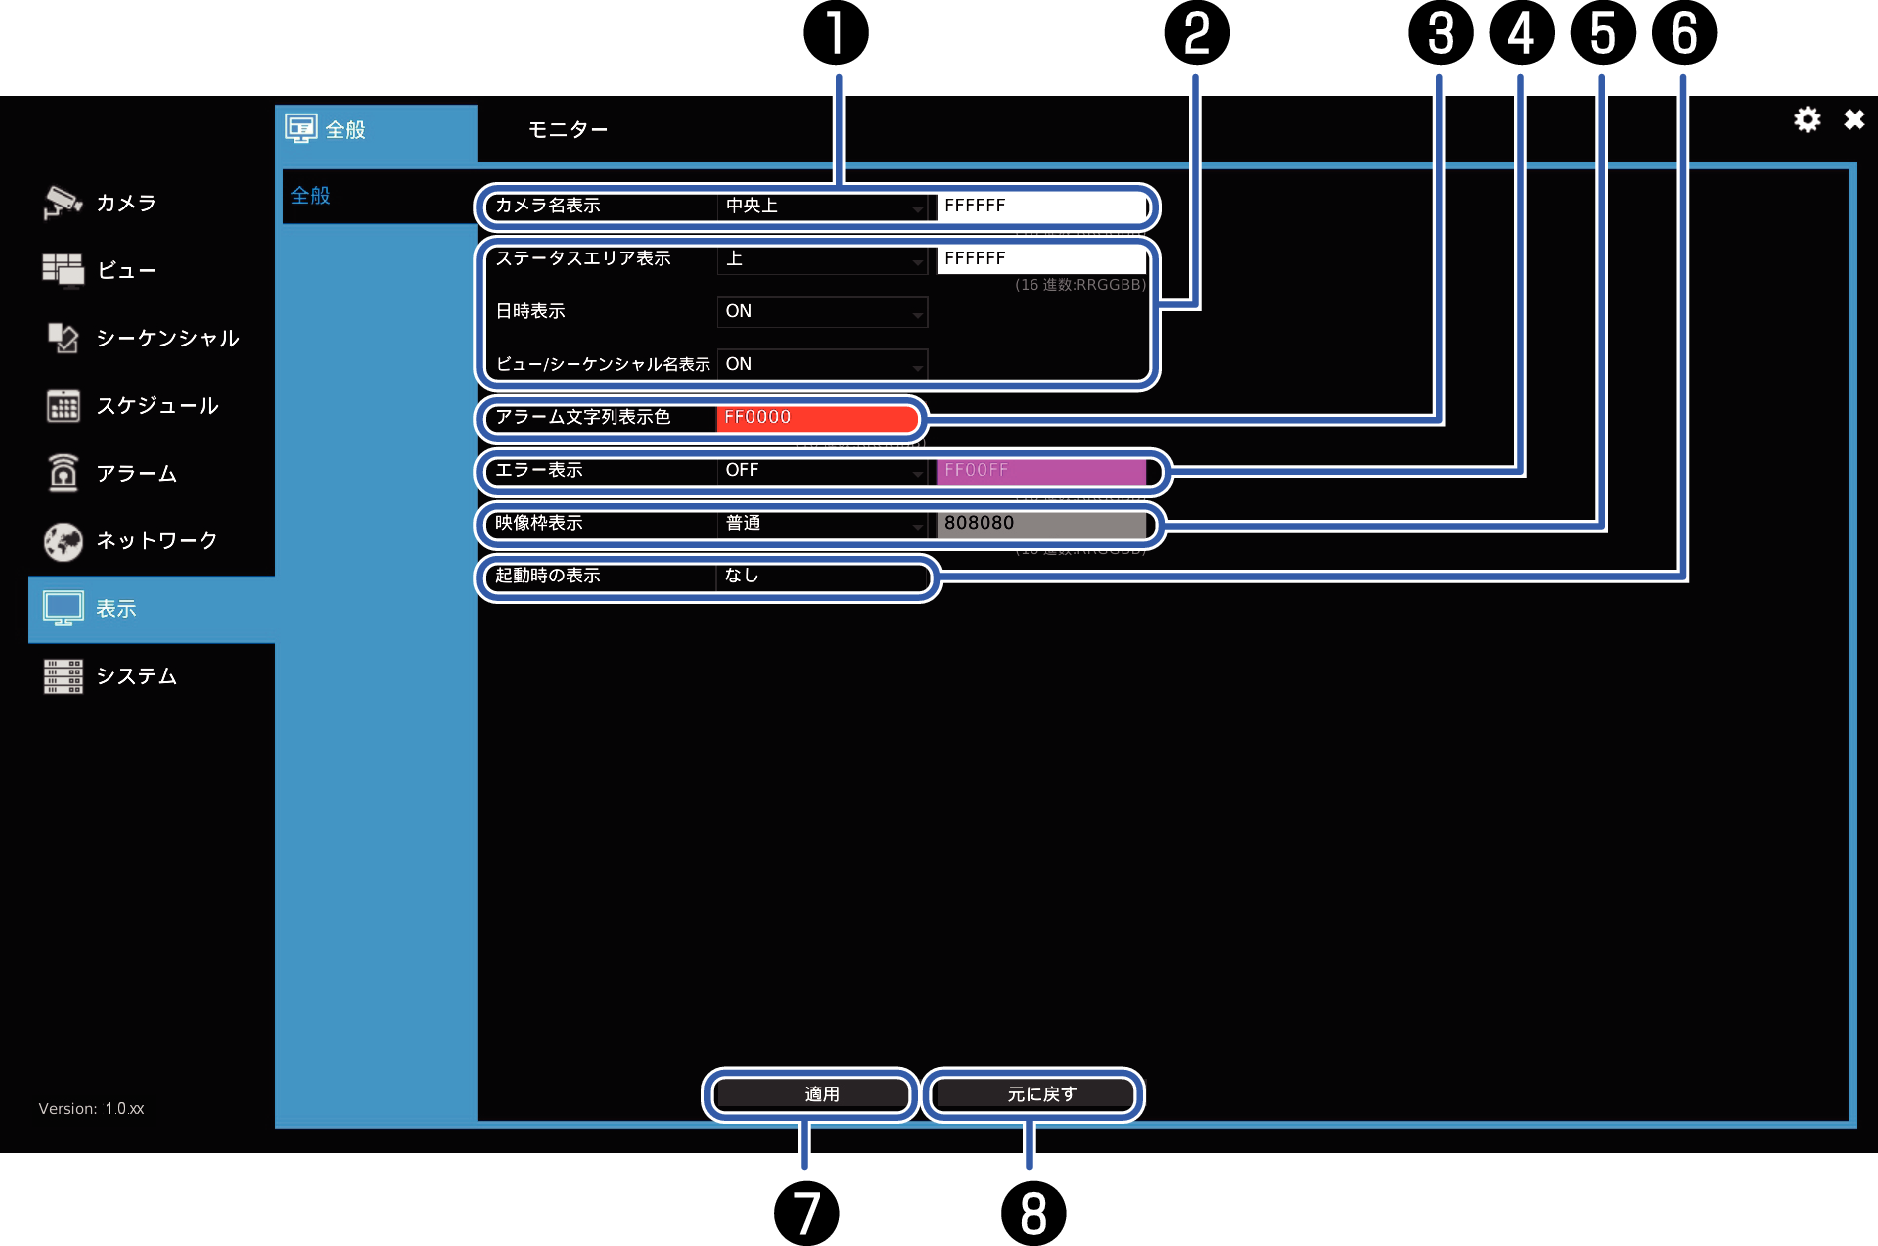Open the 日時表示 ON dropdown
The width and height of the screenshot is (1878, 1246).
823,312
